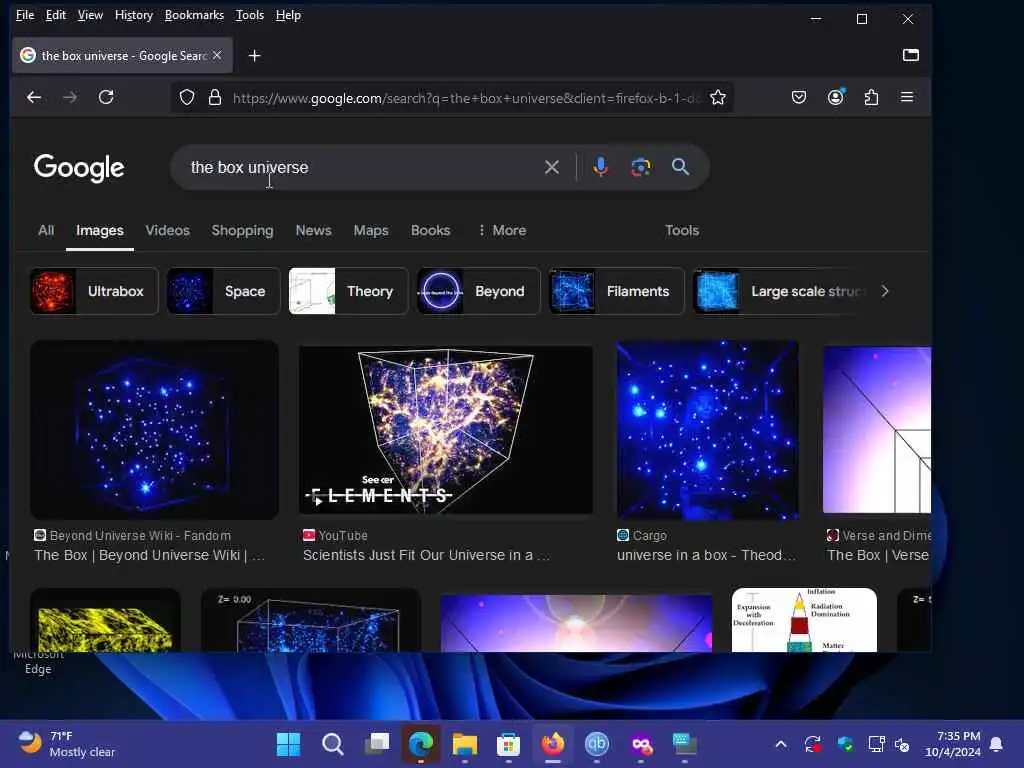Go back using the browser back arrow
The image size is (1024, 768).
click(x=34, y=97)
